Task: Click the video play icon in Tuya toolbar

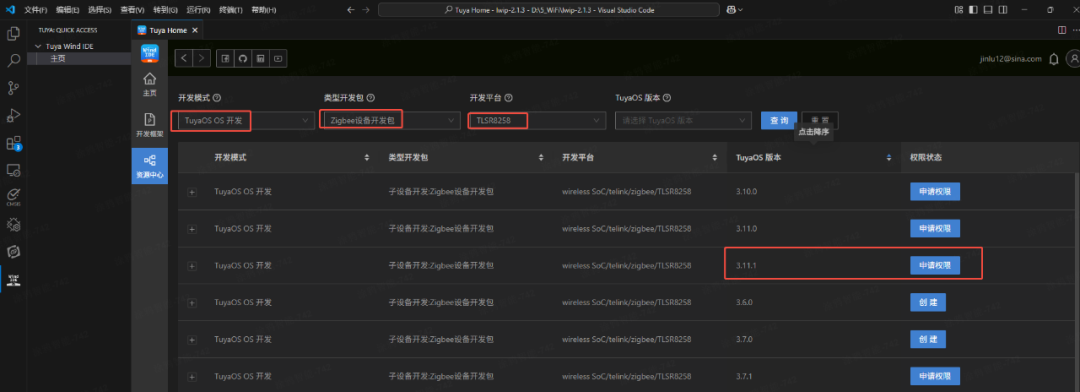Action: (278, 59)
